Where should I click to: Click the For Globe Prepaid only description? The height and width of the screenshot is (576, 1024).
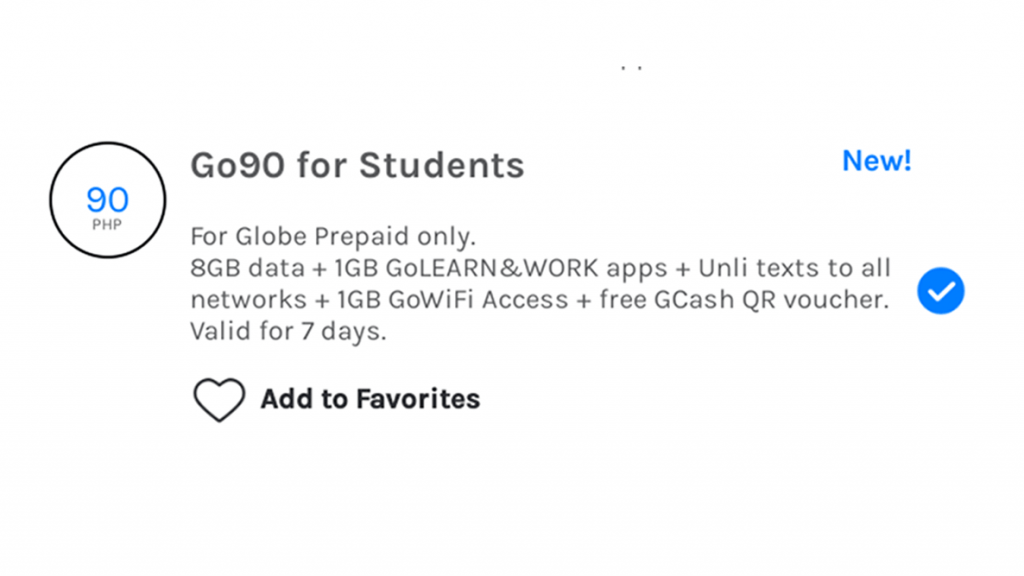tap(333, 236)
